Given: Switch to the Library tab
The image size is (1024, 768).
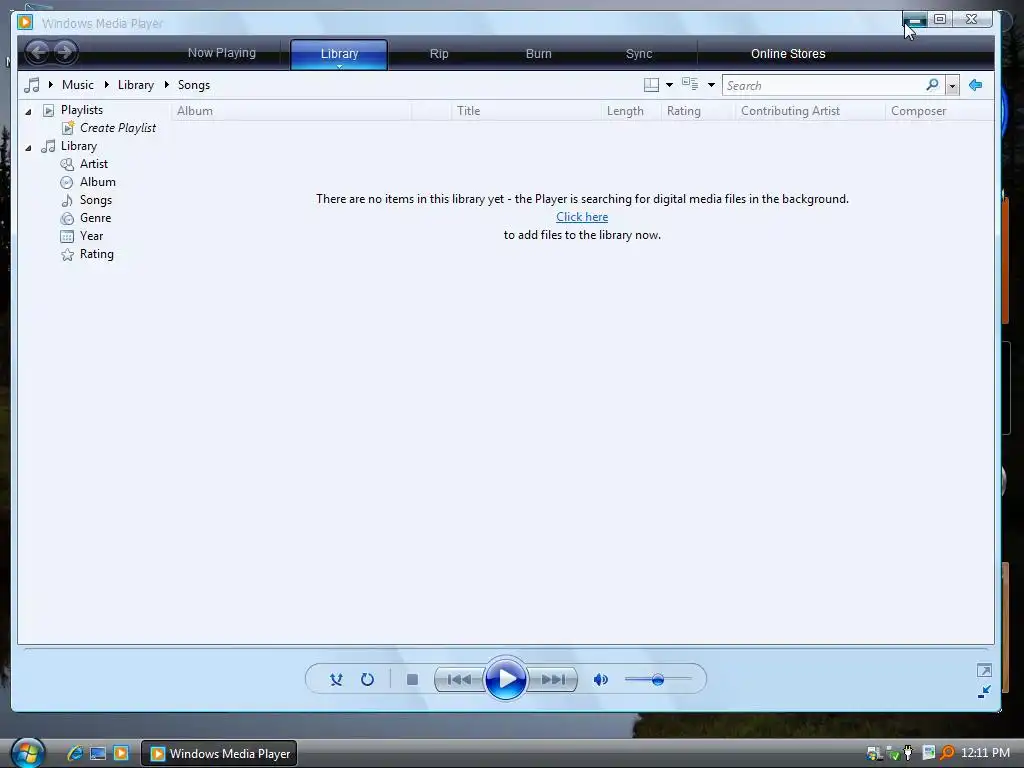Looking at the screenshot, I should pos(339,54).
